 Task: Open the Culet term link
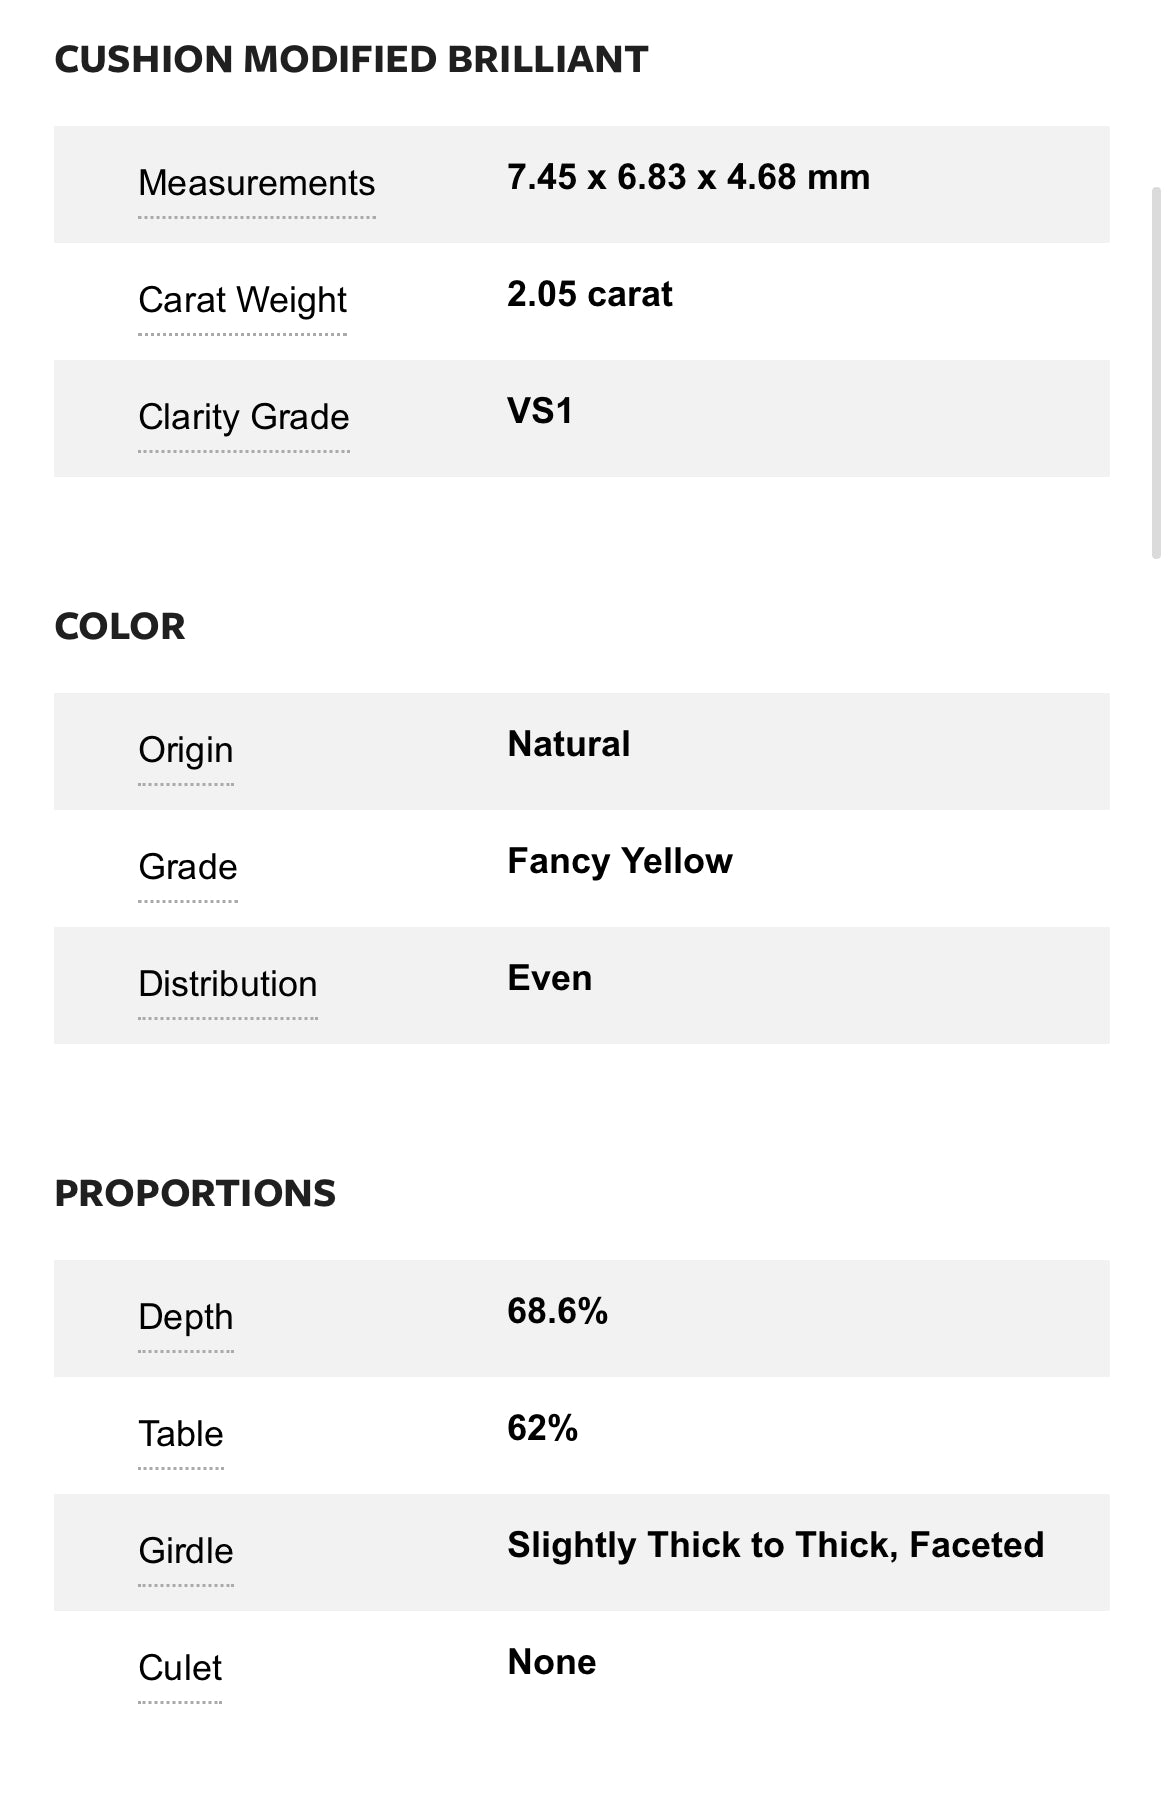tap(180, 1669)
